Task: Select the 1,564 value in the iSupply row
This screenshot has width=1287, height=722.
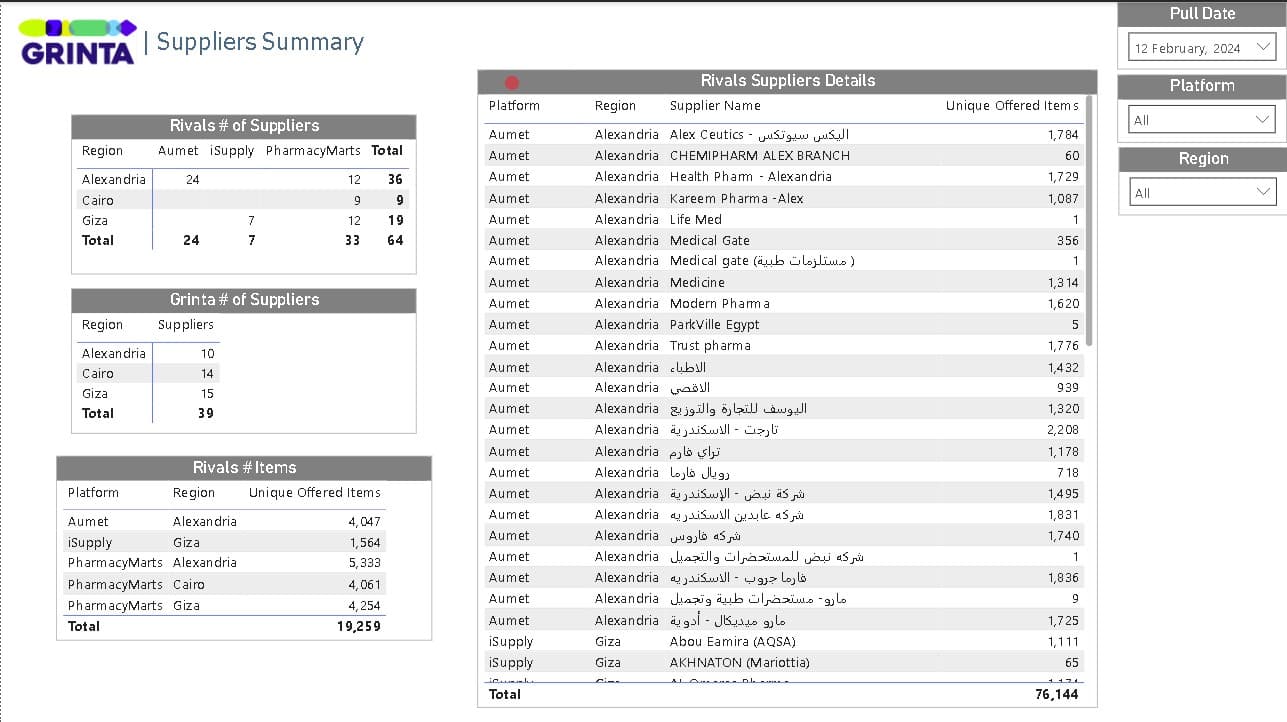Action: click(364, 543)
